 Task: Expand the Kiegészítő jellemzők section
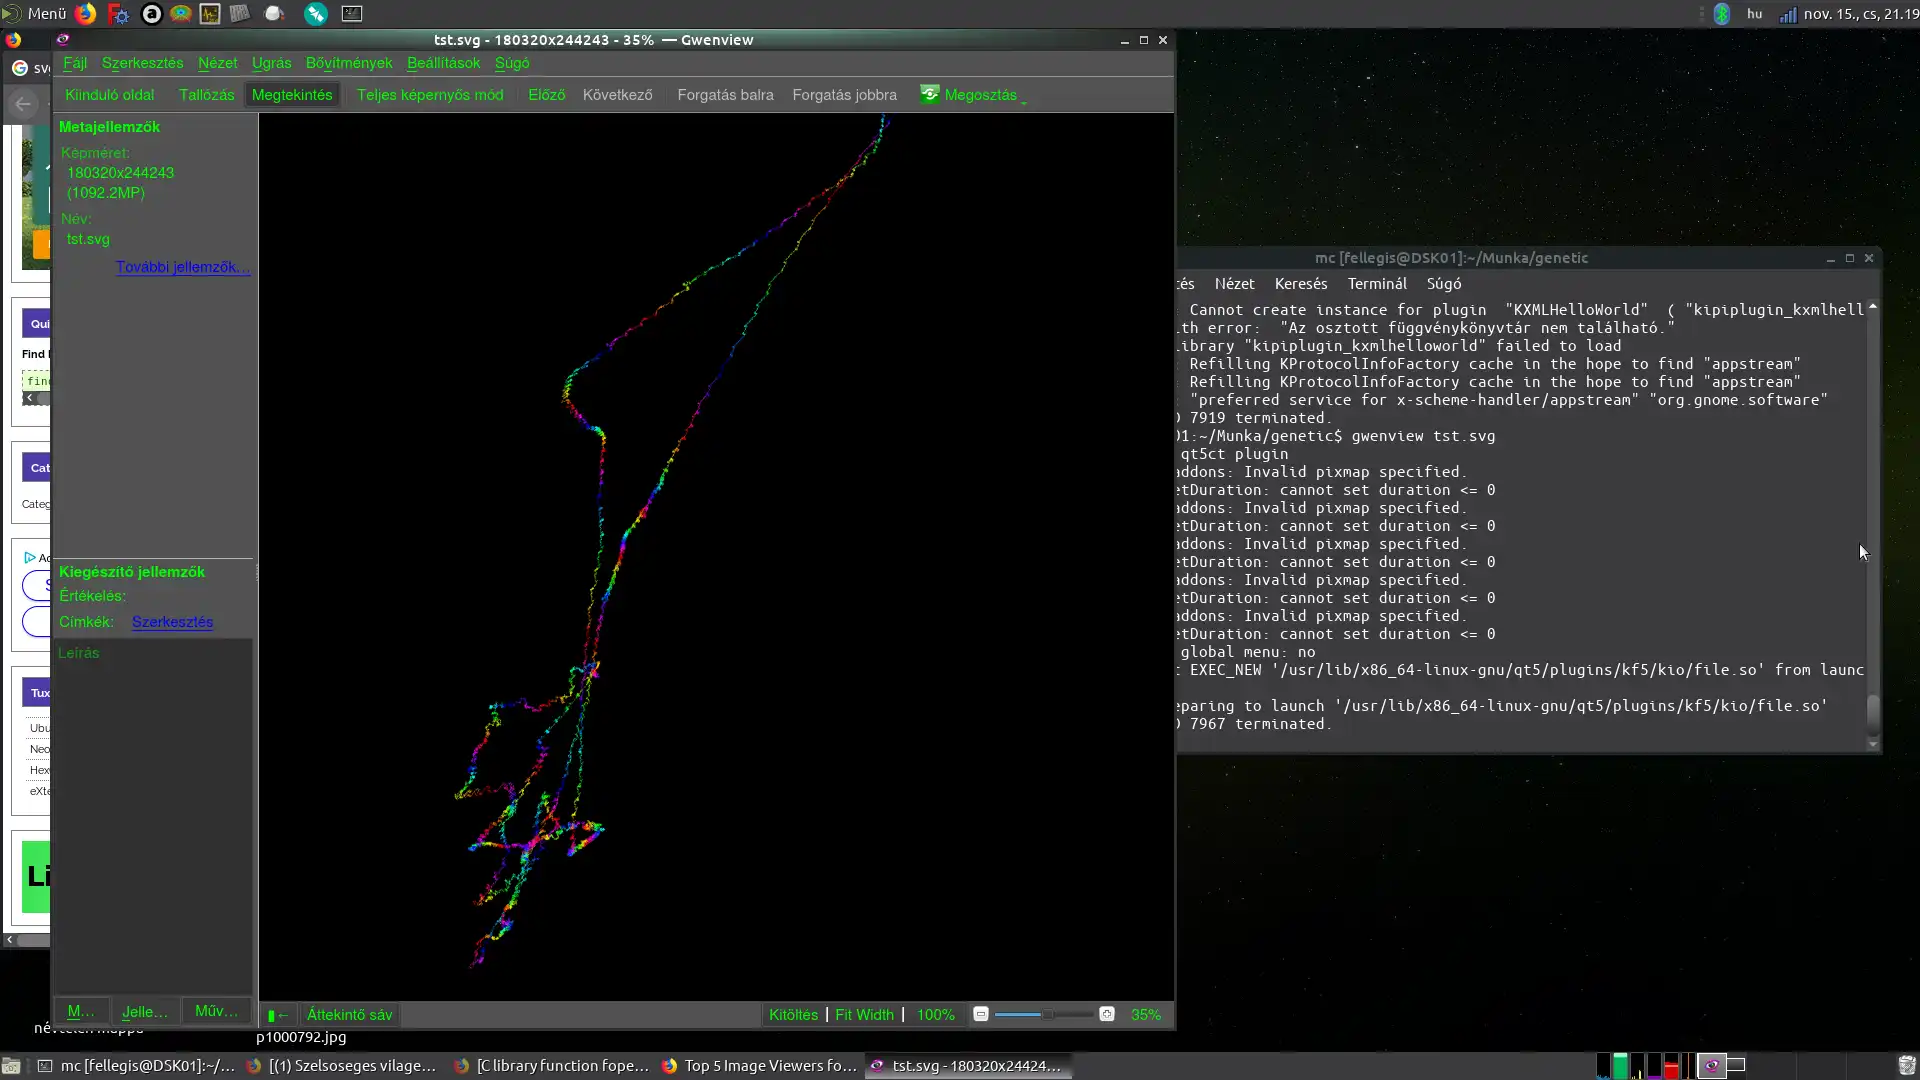131,570
